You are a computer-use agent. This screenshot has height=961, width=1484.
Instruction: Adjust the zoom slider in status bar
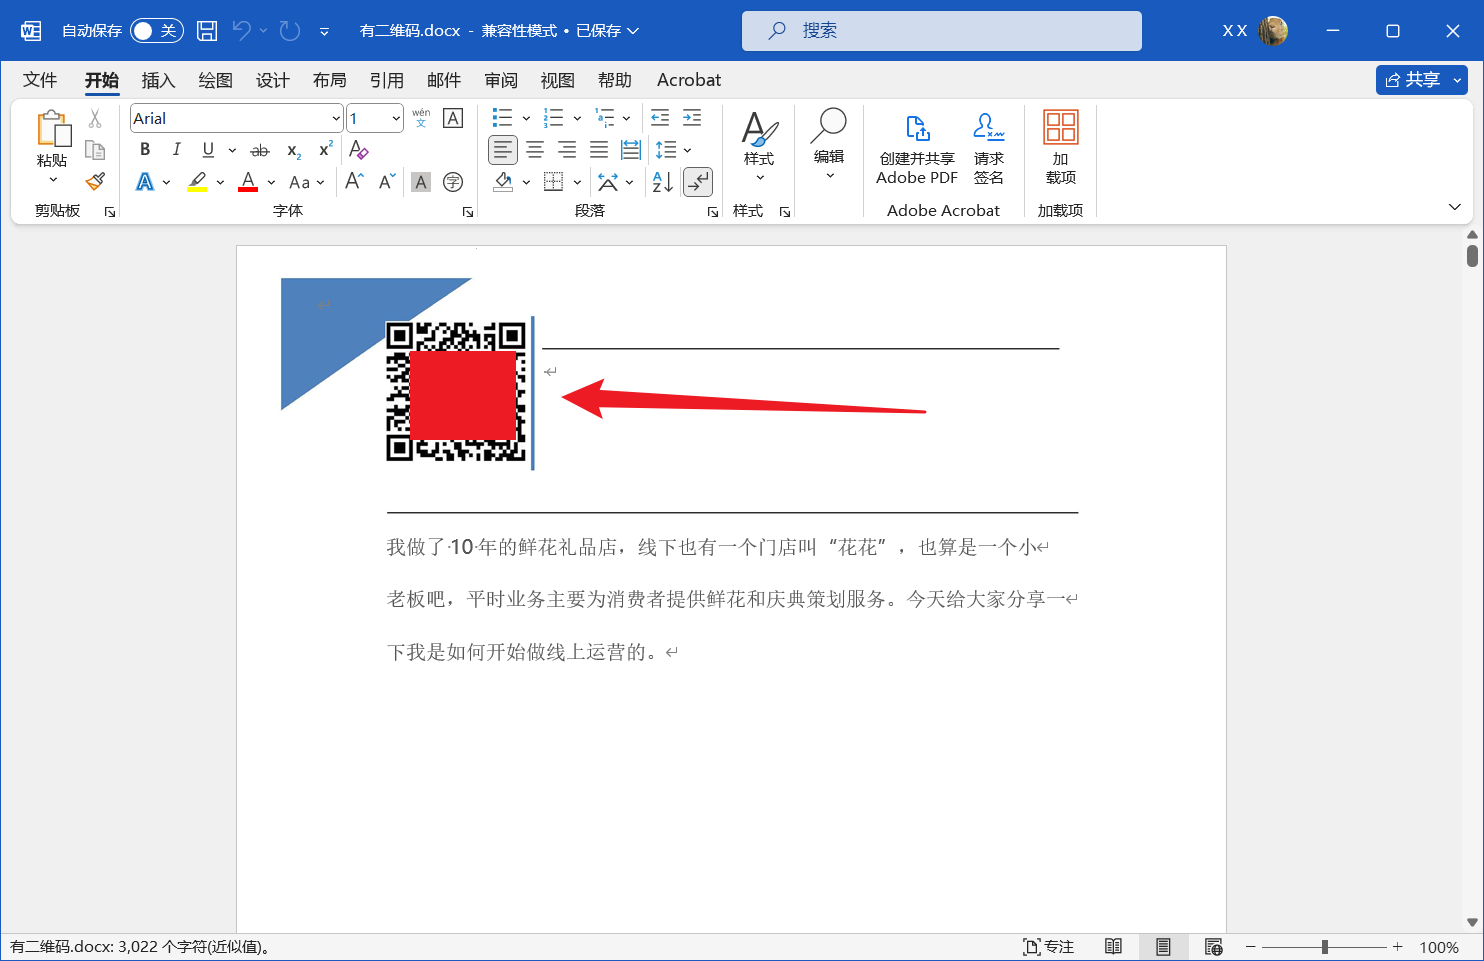click(x=1324, y=947)
